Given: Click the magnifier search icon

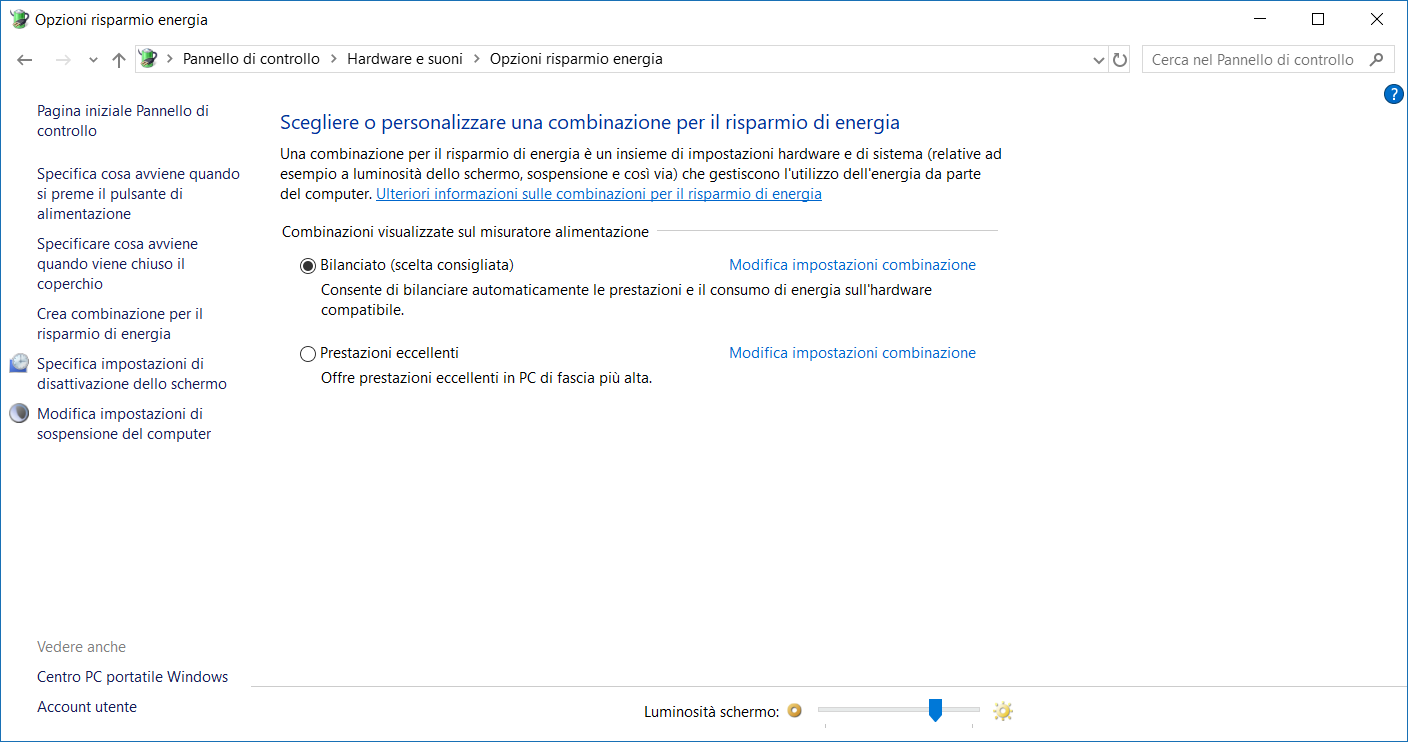Looking at the screenshot, I should 1377,59.
